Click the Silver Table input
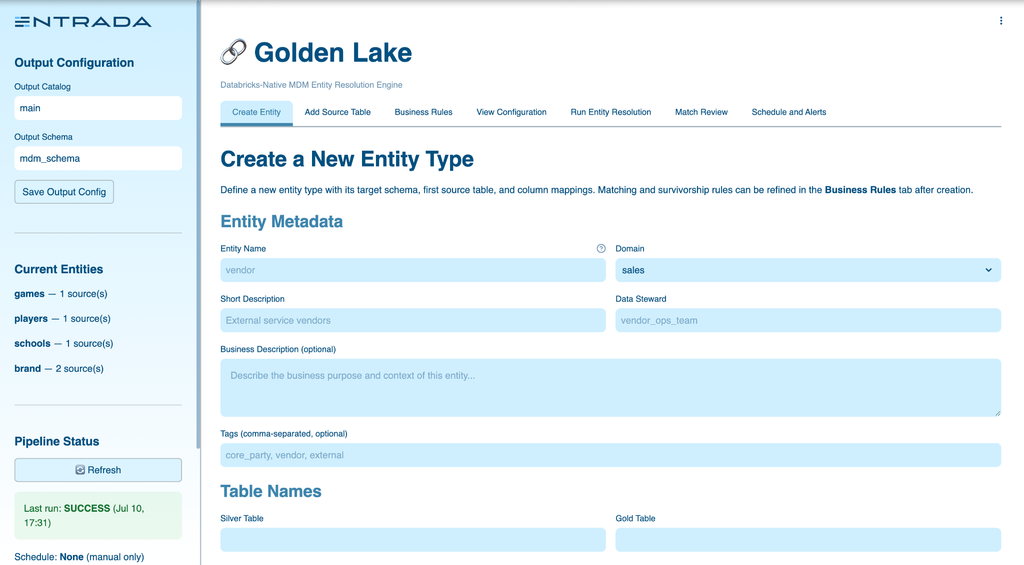This screenshot has width=1024, height=565. tap(413, 540)
